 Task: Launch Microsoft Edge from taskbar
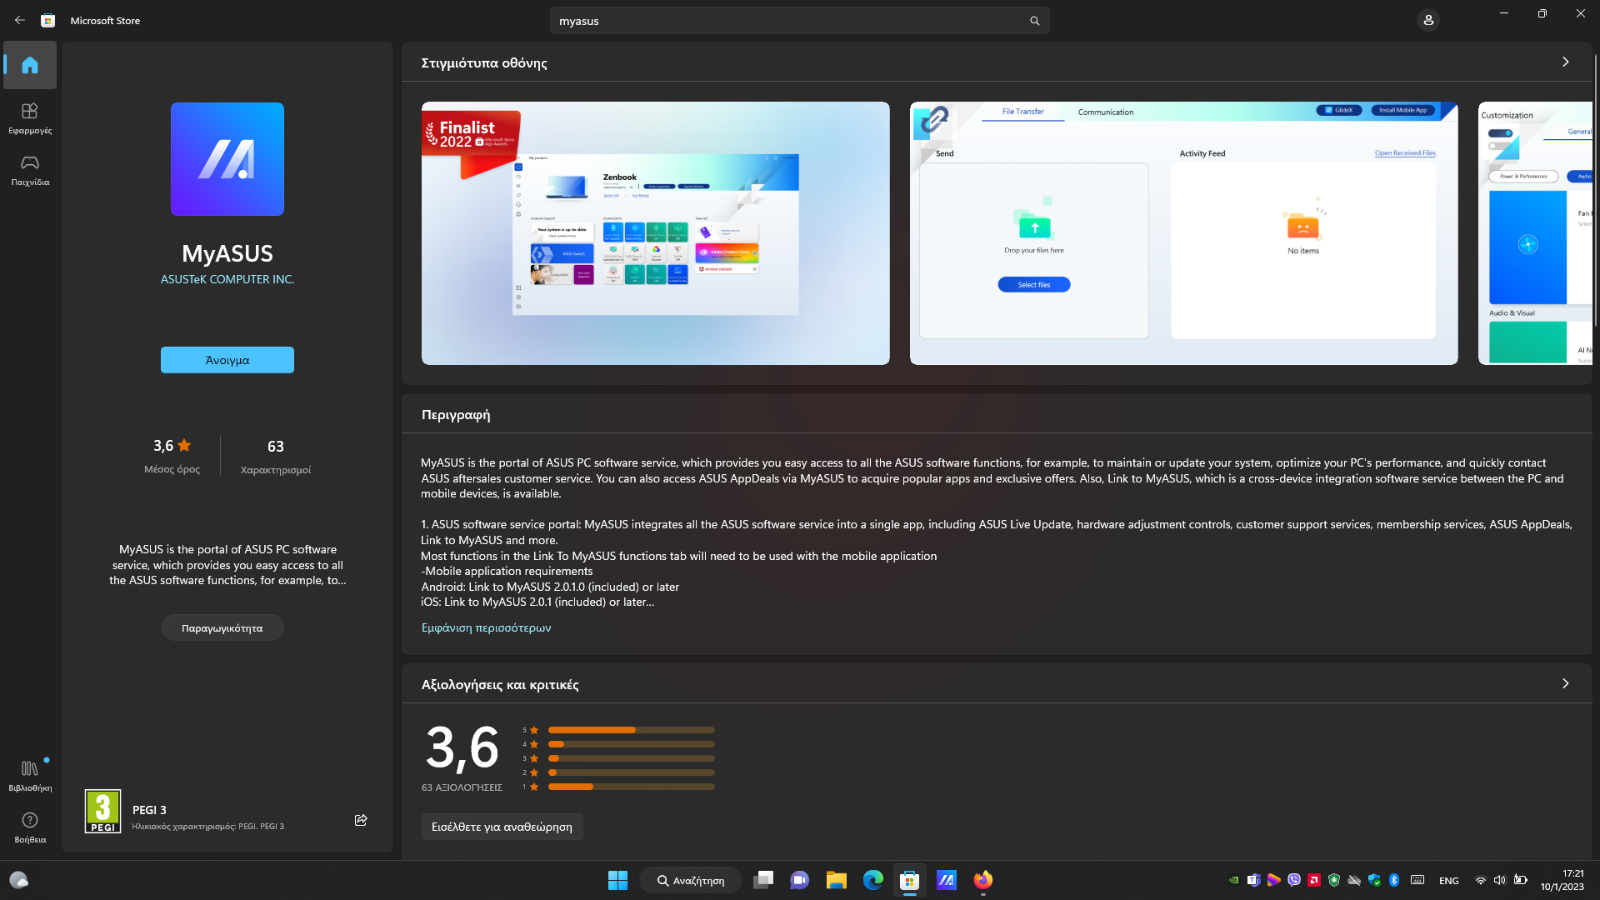873,880
